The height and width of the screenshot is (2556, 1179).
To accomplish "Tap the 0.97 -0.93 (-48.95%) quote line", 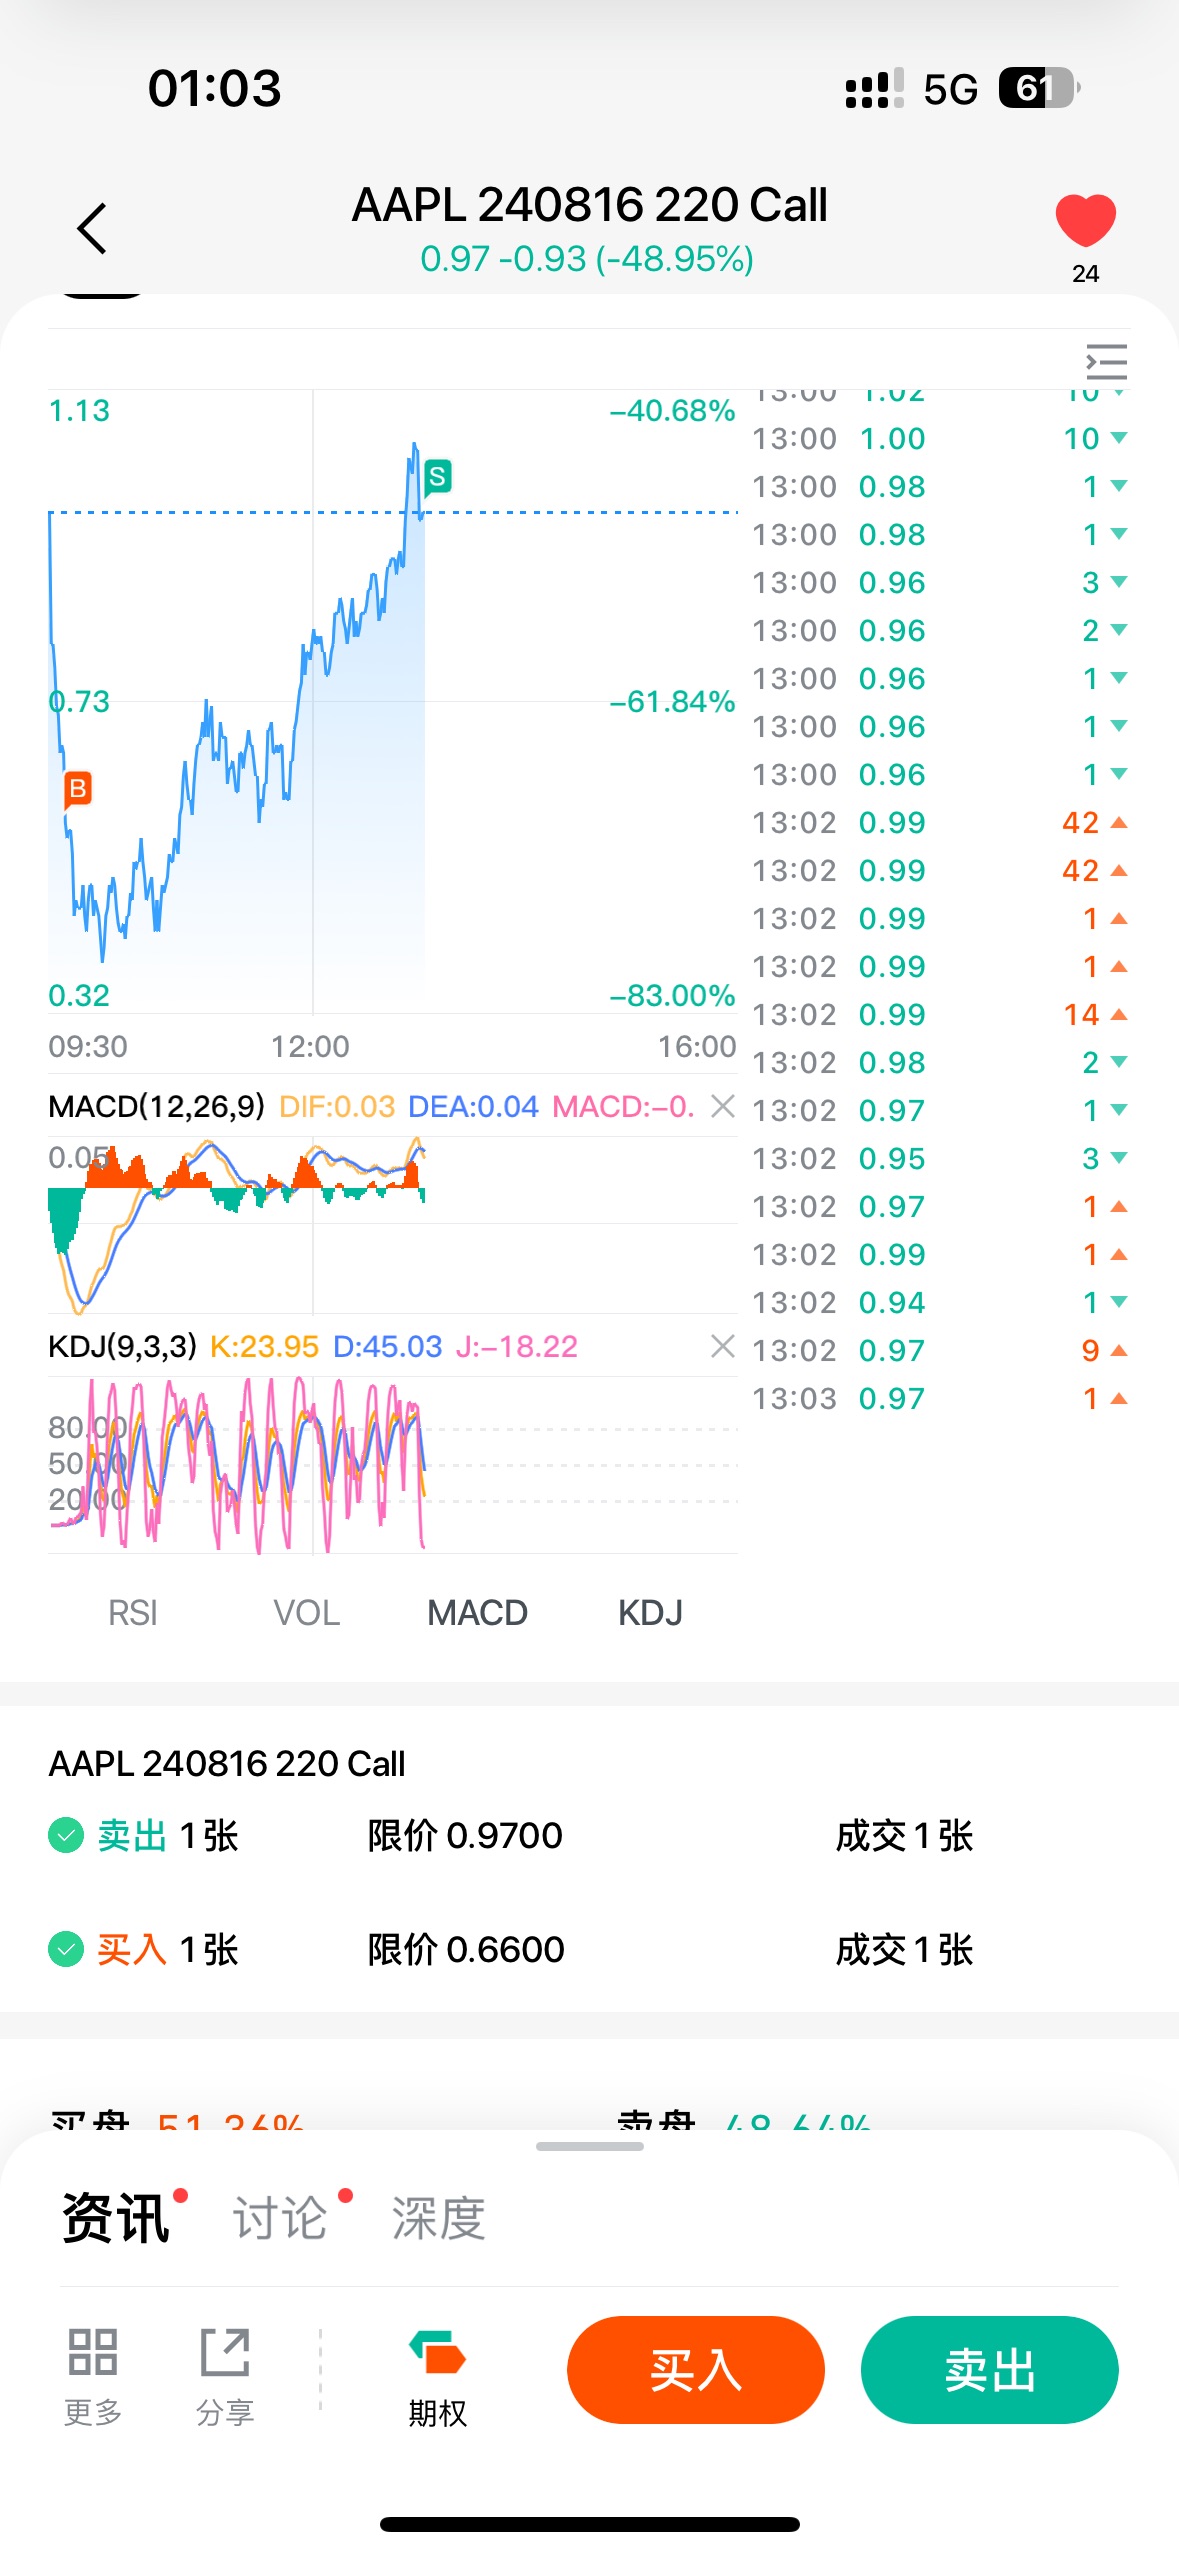I will (x=587, y=259).
